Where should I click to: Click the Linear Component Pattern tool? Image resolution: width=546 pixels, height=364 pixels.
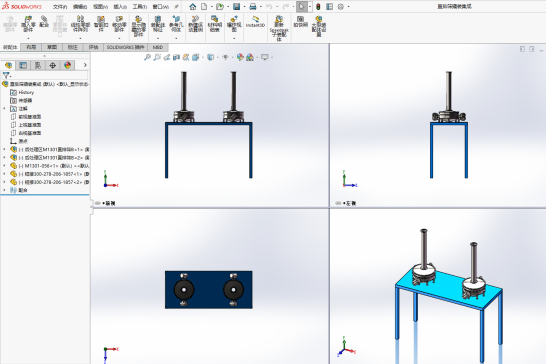[80, 24]
